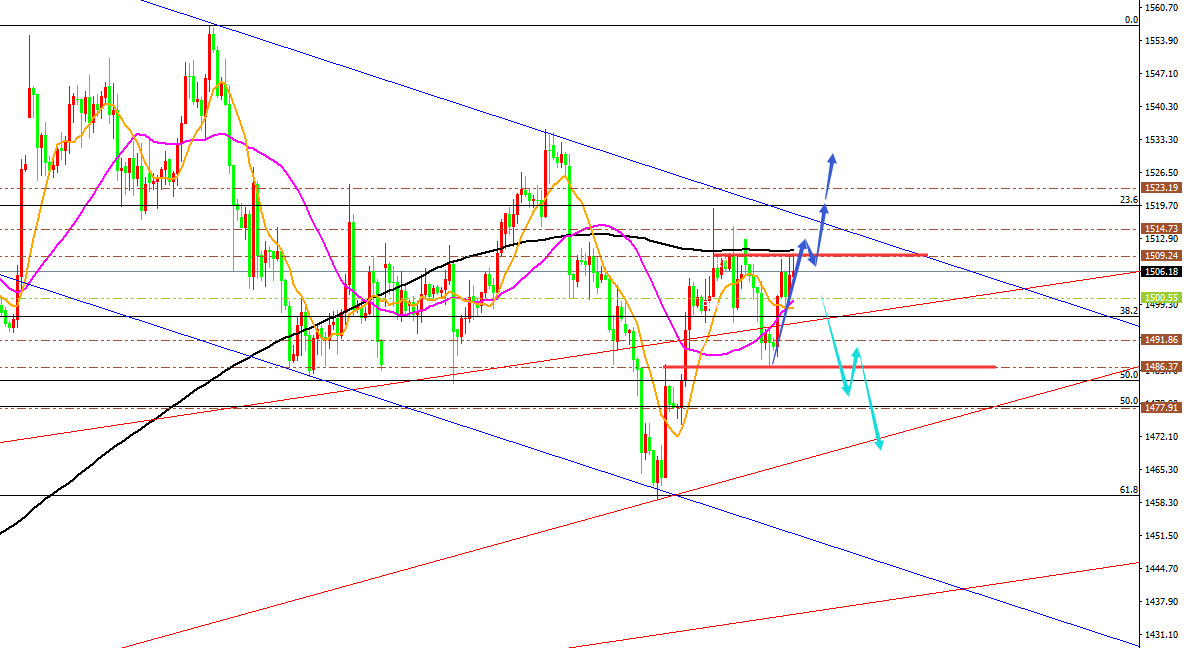The image size is (1184, 648).
Task: Click the 1486.37 support price label
Action: pos(1162,367)
